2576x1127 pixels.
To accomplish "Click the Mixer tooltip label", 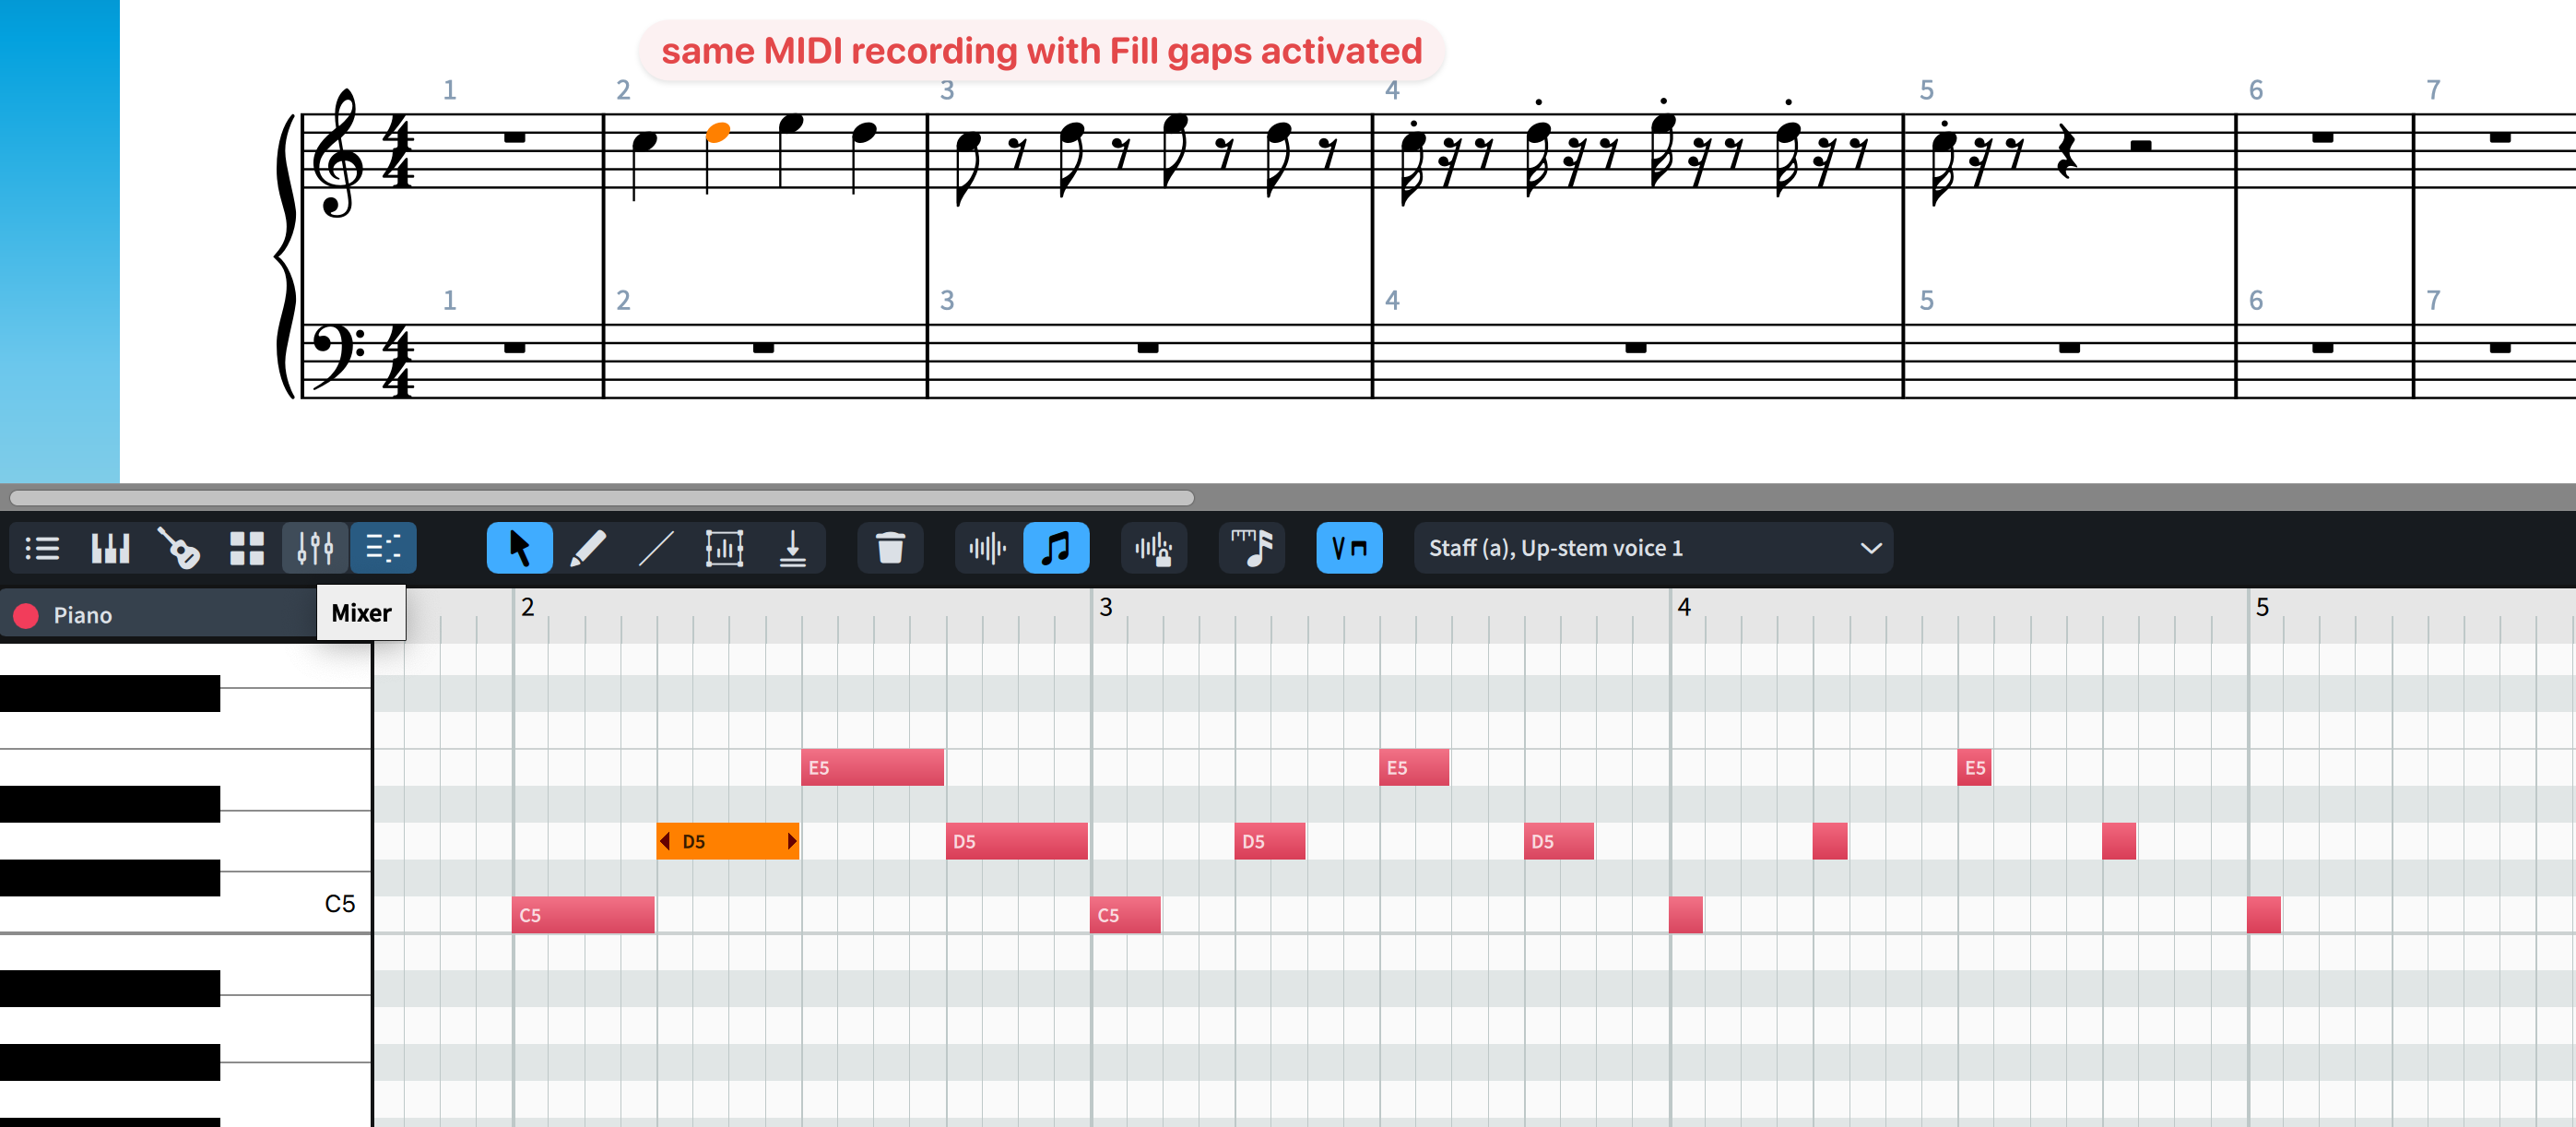I will [x=360, y=613].
